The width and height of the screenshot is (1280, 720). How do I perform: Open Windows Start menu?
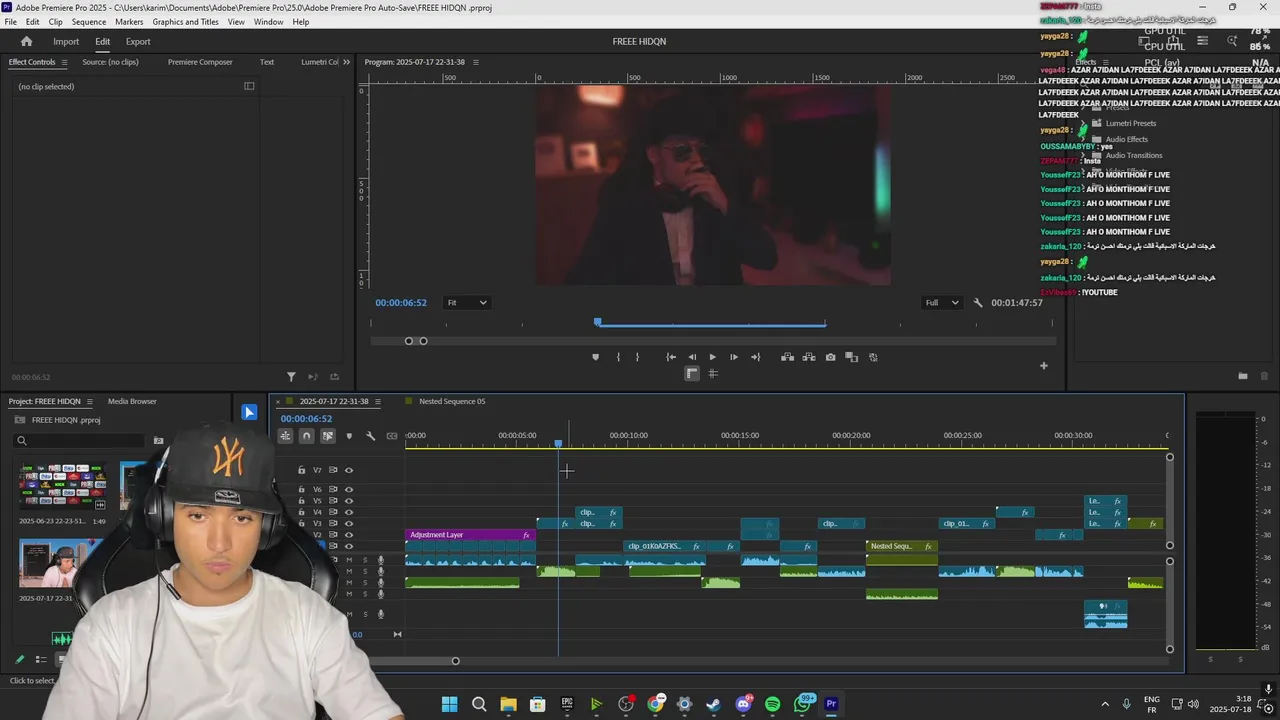[x=449, y=704]
